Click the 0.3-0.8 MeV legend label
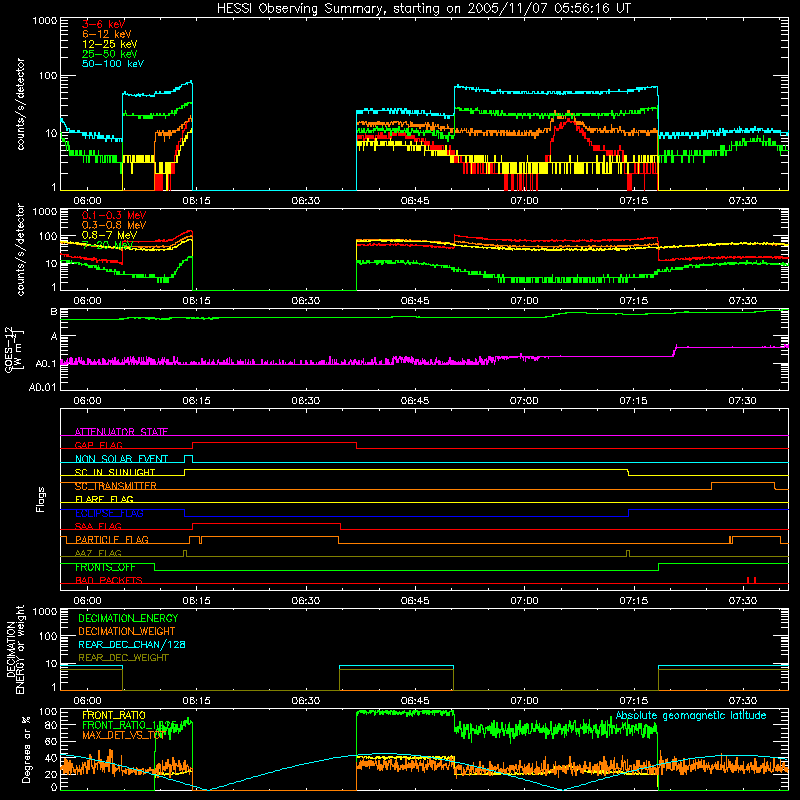The image size is (800, 800). pos(114,225)
